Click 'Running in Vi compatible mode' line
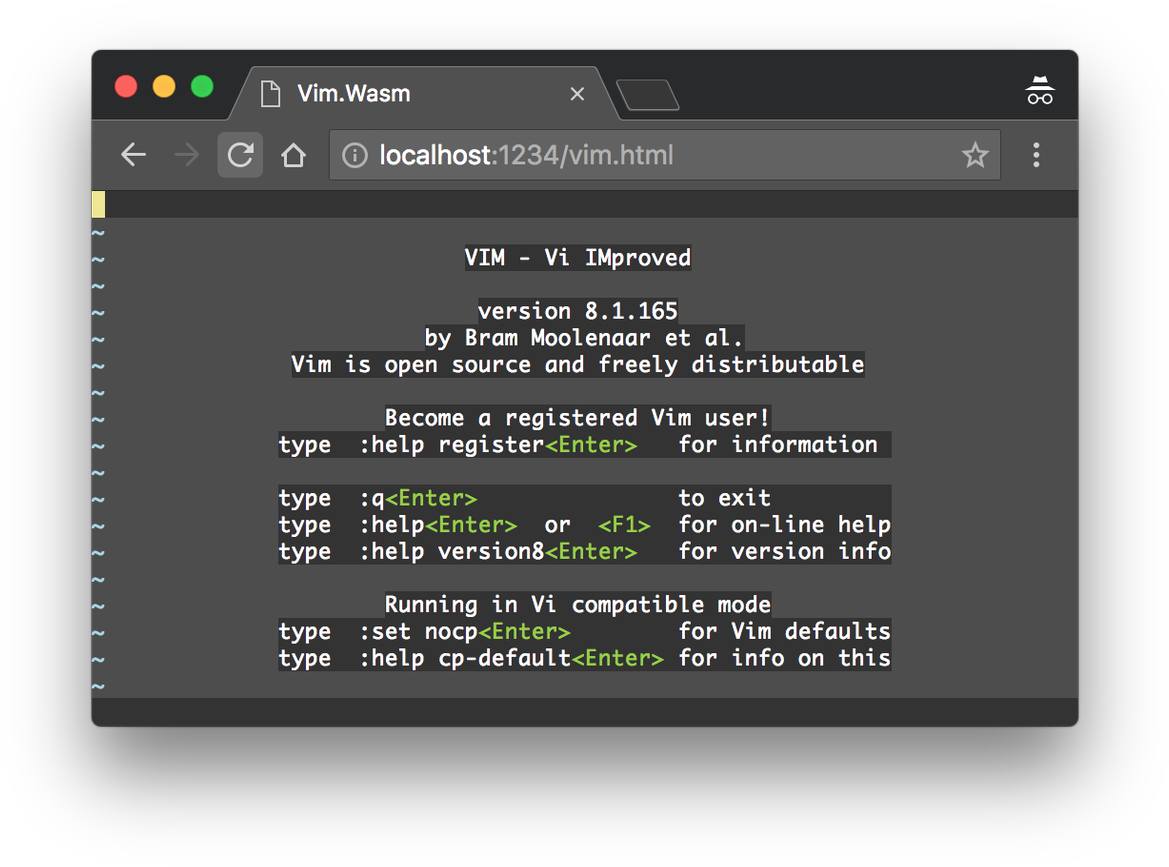Viewport: 1169px width, 867px height. click(x=578, y=605)
